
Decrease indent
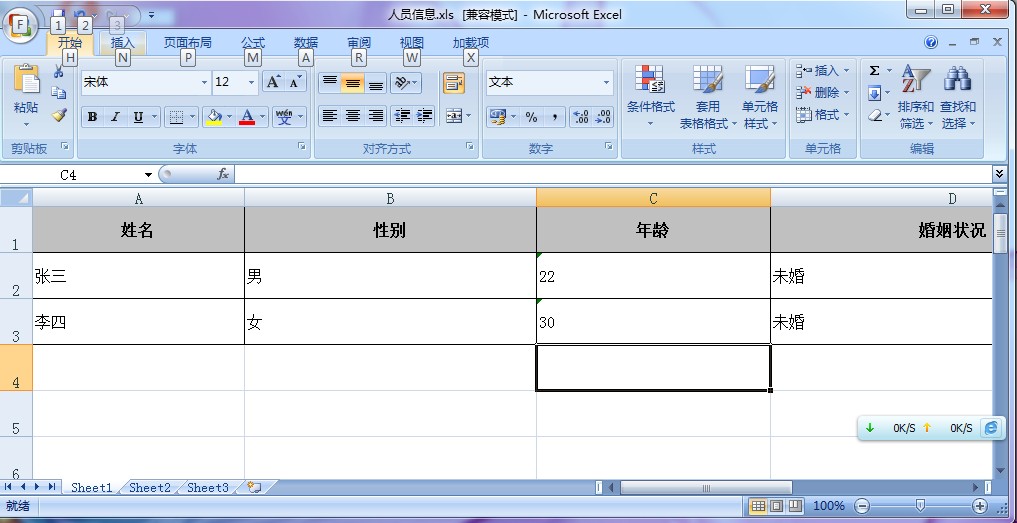click(x=402, y=116)
